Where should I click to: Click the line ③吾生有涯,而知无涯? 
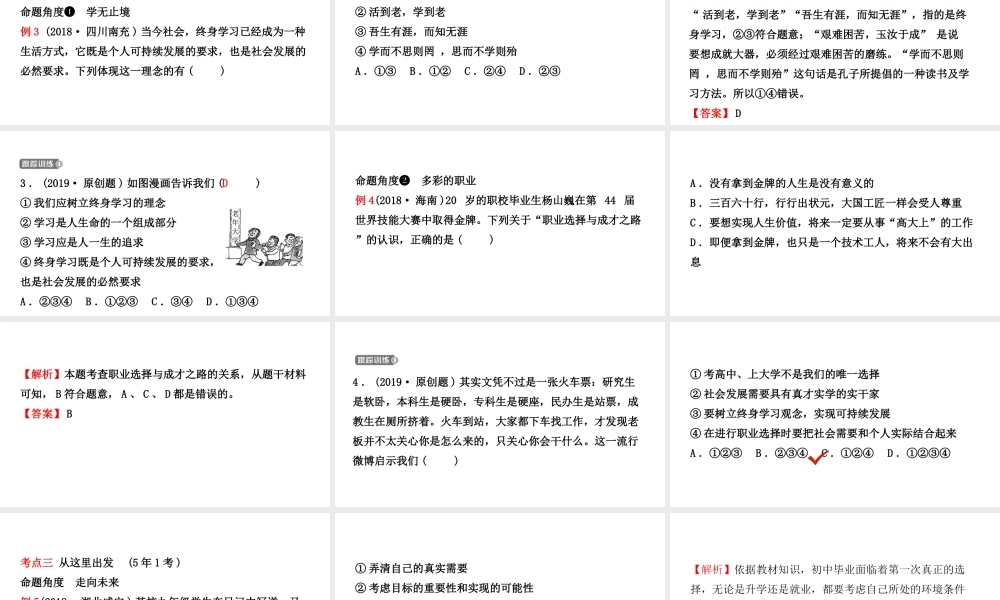pyautogui.click(x=411, y=31)
